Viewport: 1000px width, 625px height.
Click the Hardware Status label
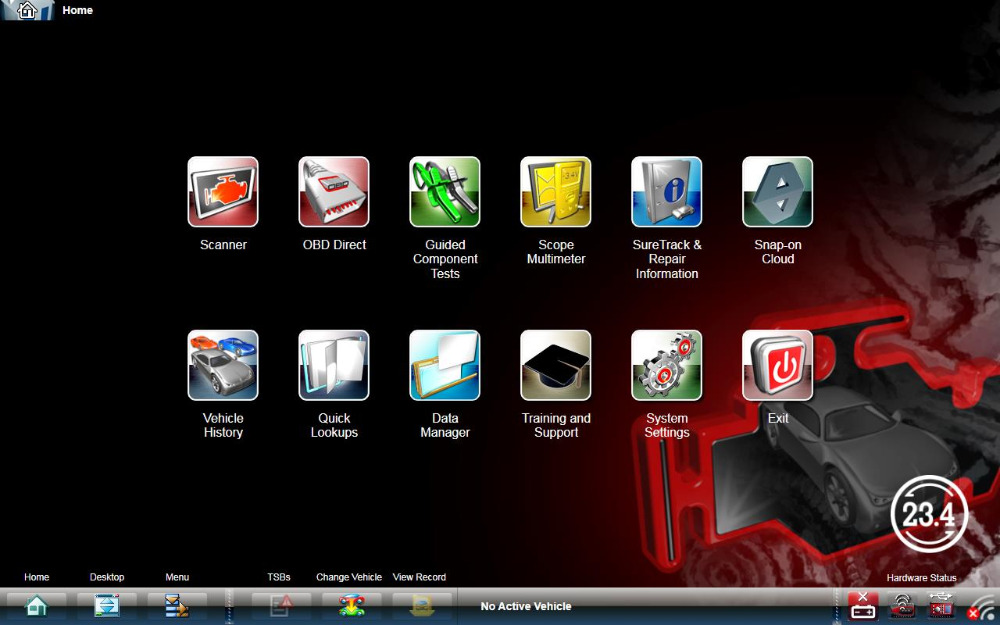point(921,578)
